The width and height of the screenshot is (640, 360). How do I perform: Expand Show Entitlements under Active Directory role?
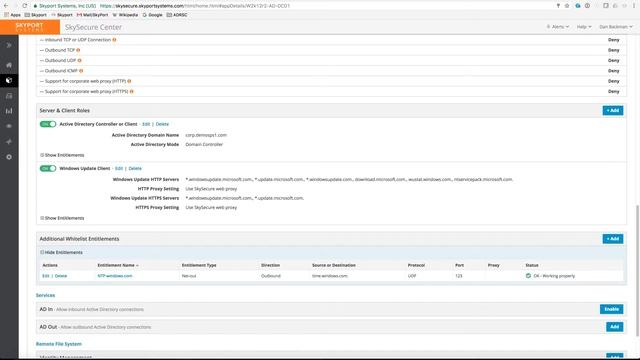click(62, 155)
